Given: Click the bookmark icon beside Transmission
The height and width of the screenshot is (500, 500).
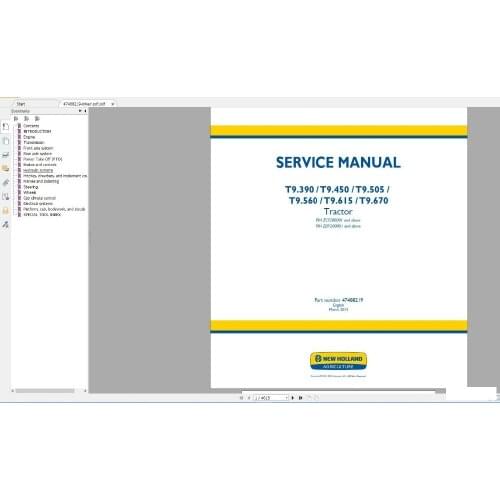Looking at the screenshot, I should pyautogui.click(x=19, y=142).
